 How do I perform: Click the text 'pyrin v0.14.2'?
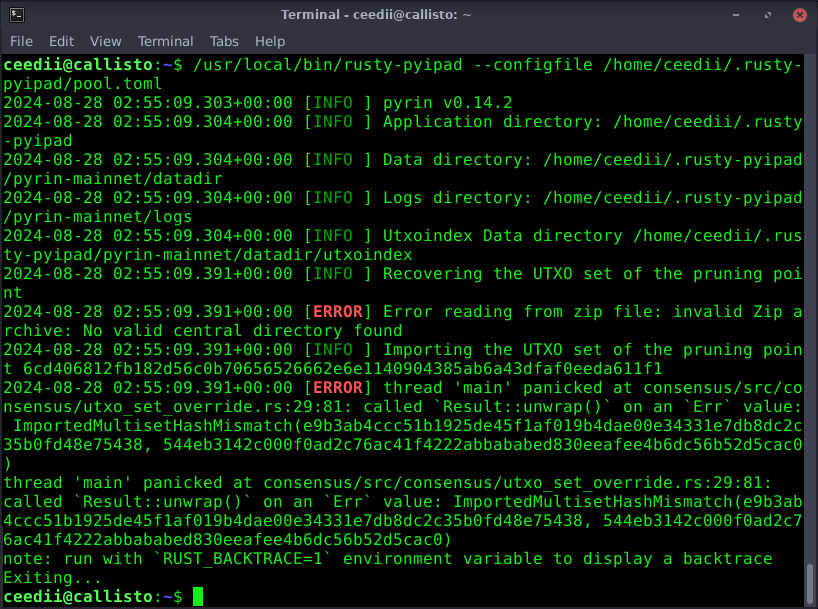pos(448,103)
